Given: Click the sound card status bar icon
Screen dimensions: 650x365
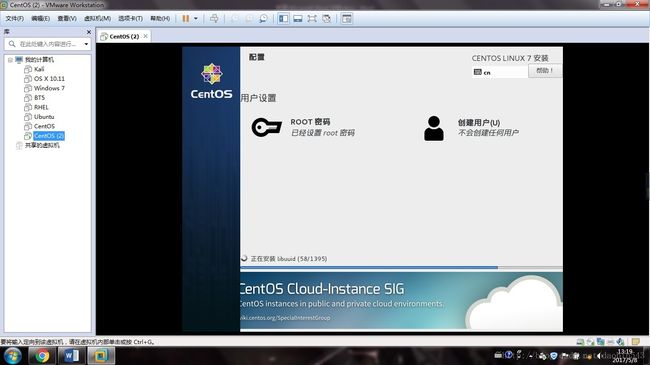Looking at the screenshot, I should coord(620,342).
